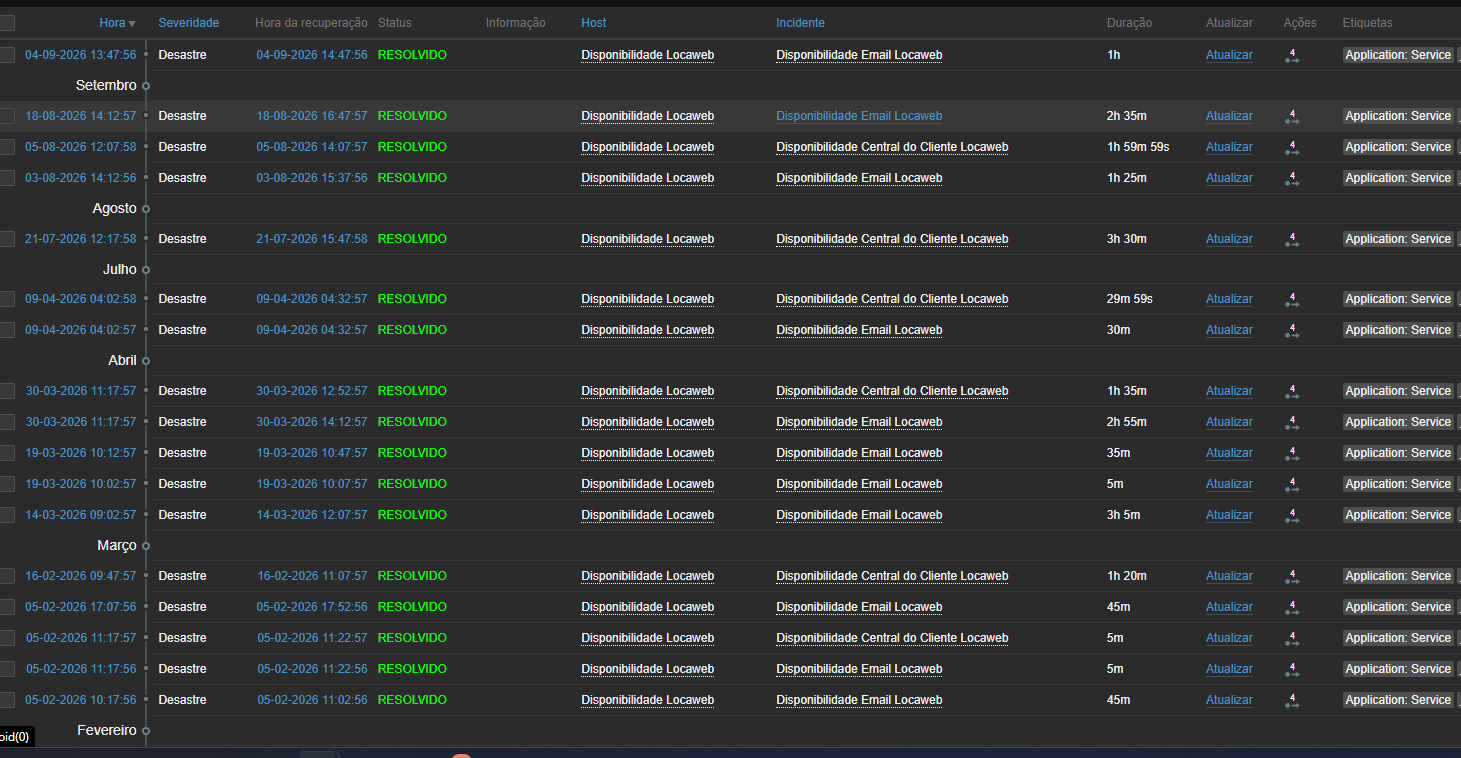Open actions icon in the 1h 35m duration row
Screen dimensions: 1461x758
[x=1291, y=392]
